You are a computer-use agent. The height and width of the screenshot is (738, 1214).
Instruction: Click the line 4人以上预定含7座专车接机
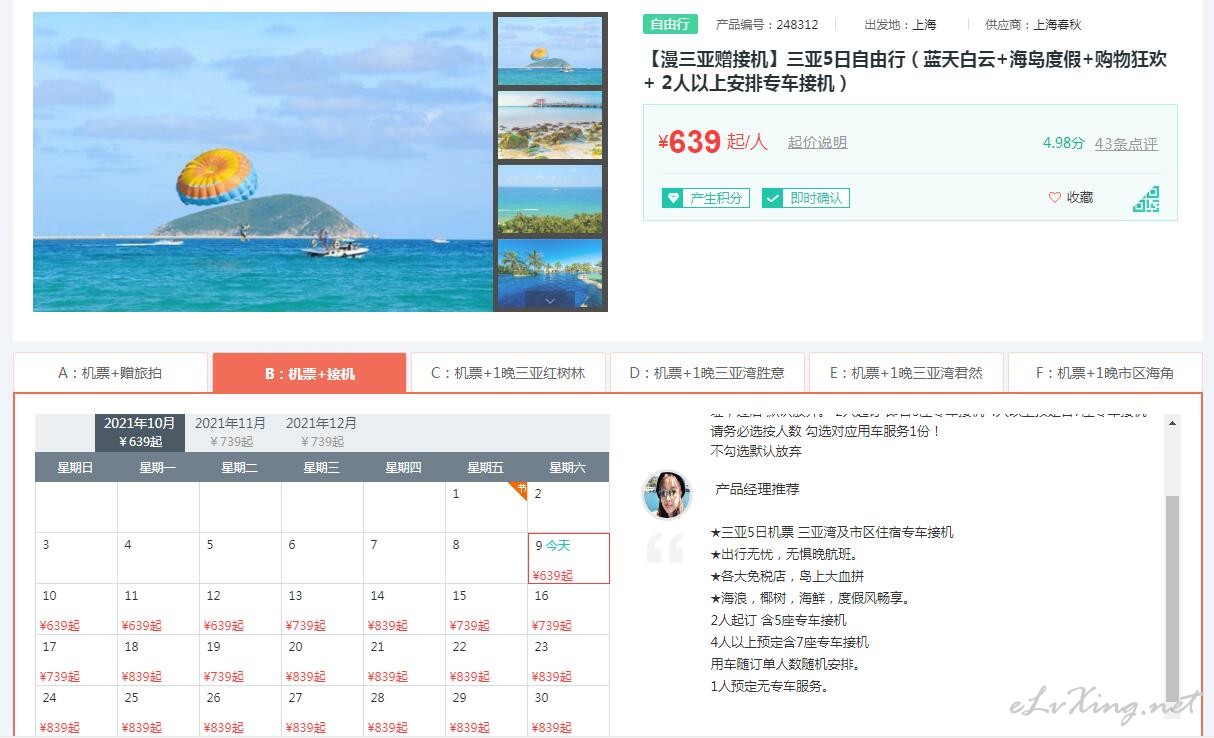point(790,642)
